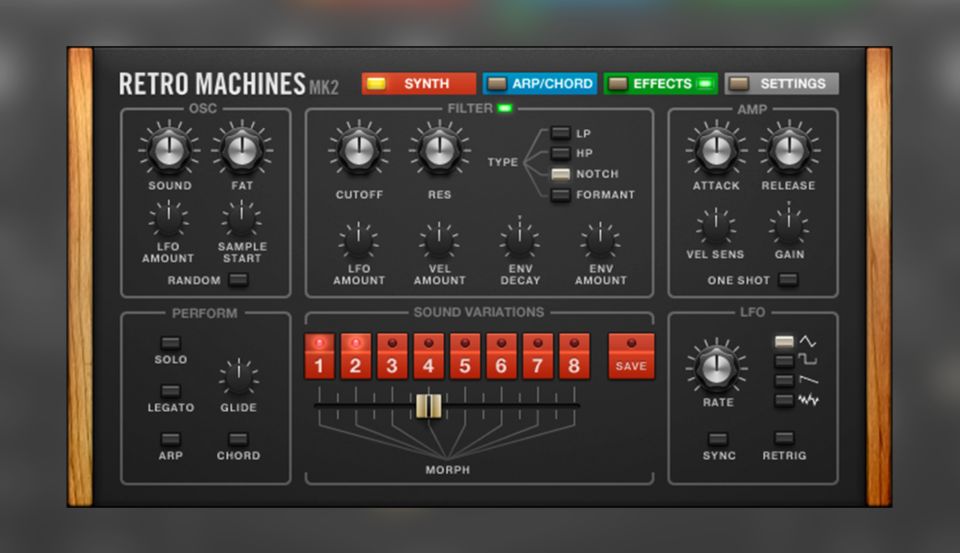Toggle the ONE SHOT switch

point(788,280)
